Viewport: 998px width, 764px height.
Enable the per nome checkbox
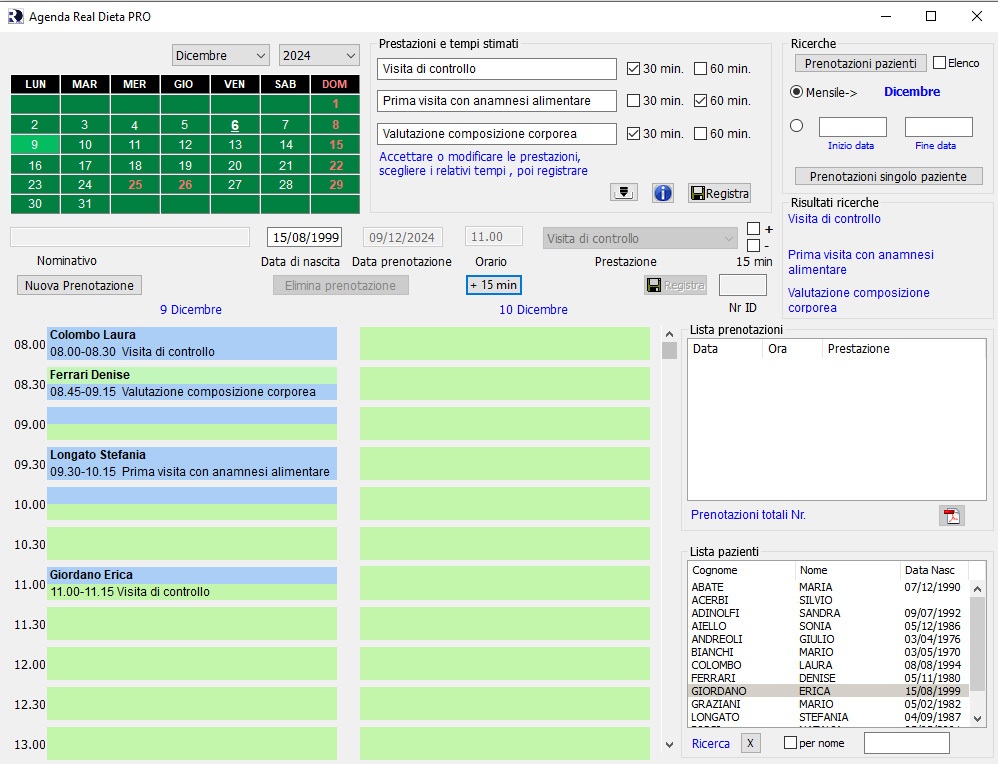pos(791,742)
